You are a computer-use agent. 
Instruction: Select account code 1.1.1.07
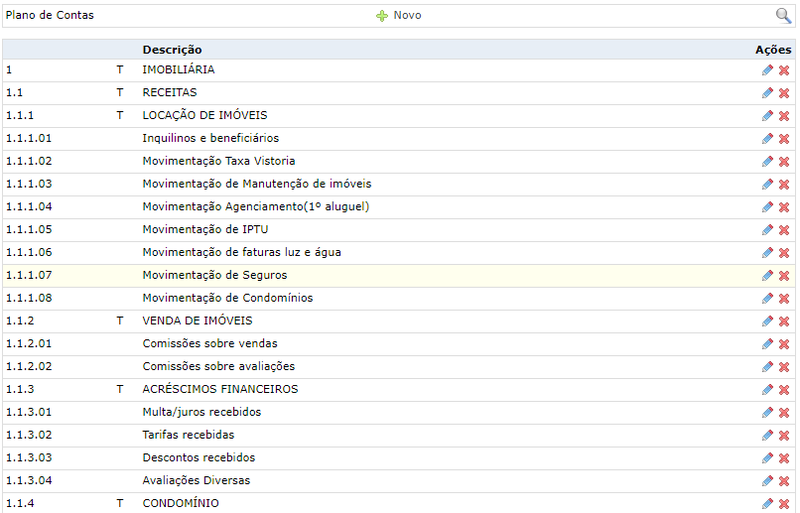(x=29, y=275)
